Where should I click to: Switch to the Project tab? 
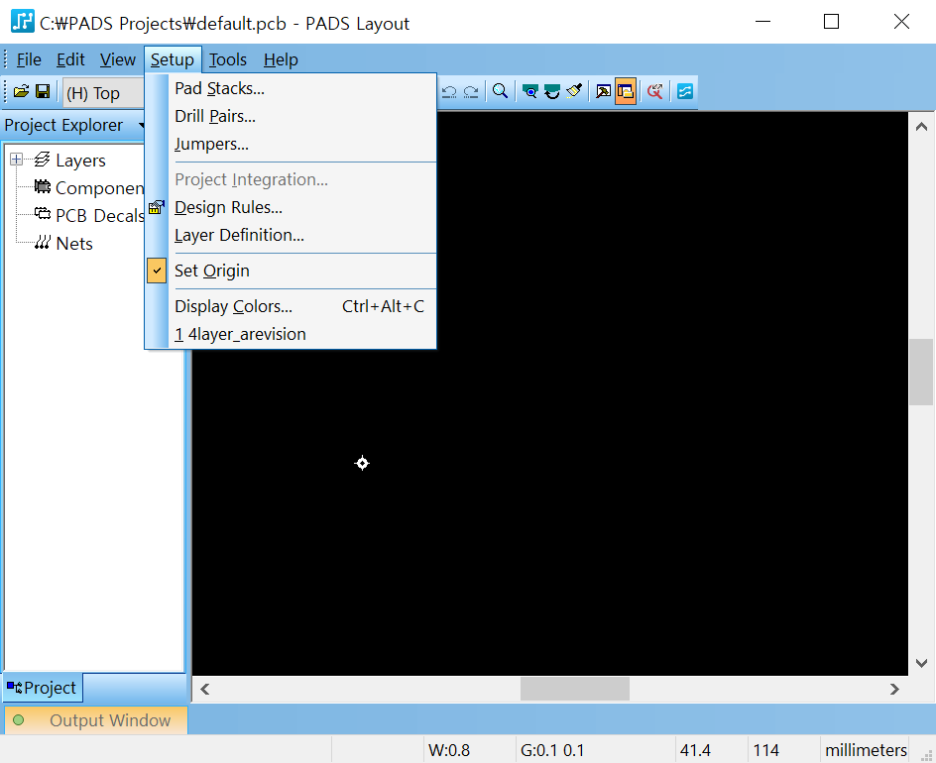pos(42,688)
